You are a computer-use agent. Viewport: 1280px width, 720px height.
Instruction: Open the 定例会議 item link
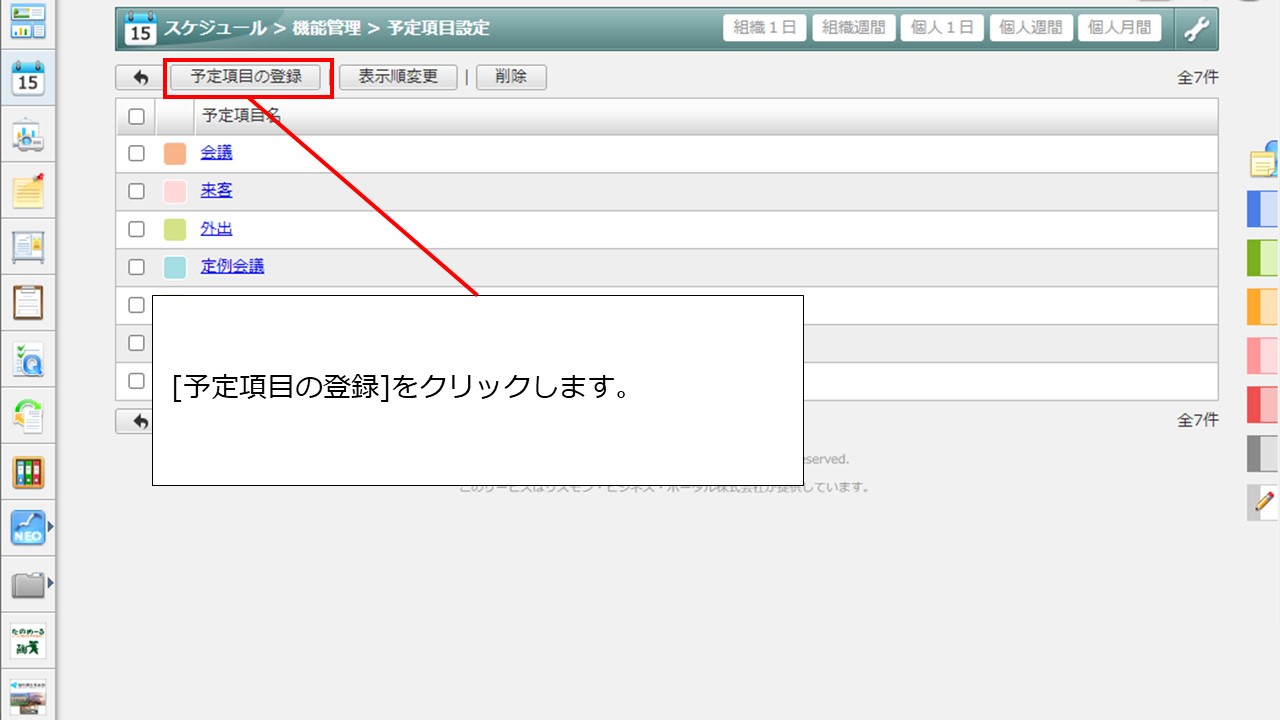233,267
